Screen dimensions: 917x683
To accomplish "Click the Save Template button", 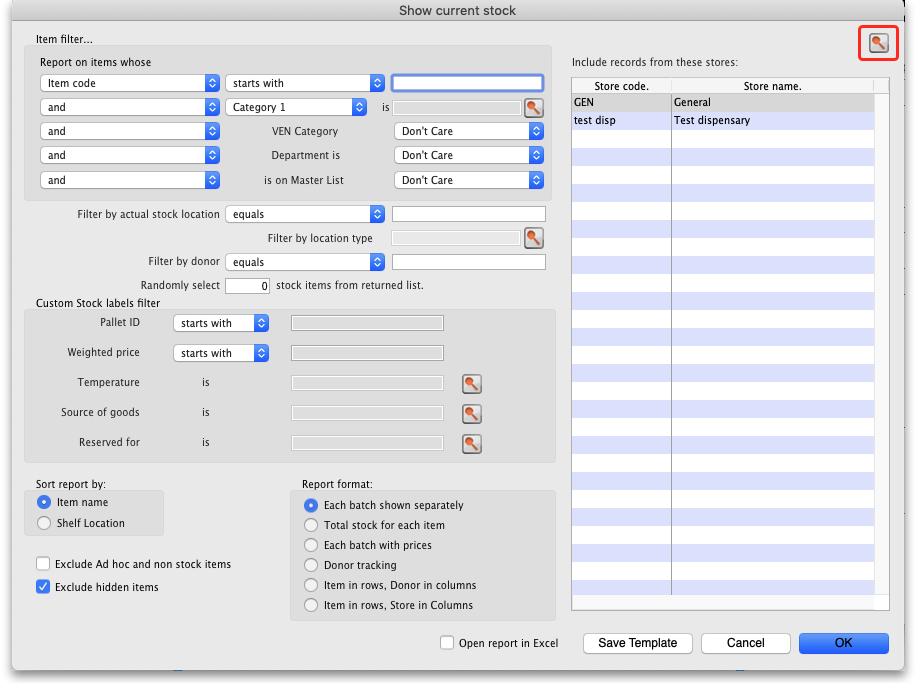I will point(637,643).
